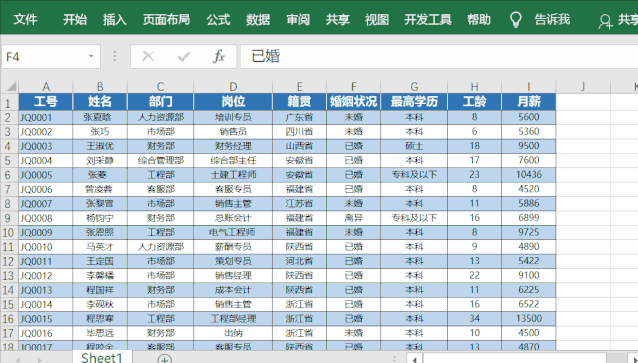Add a new sheet with plus icon
The width and height of the screenshot is (638, 363).
[x=164, y=359]
